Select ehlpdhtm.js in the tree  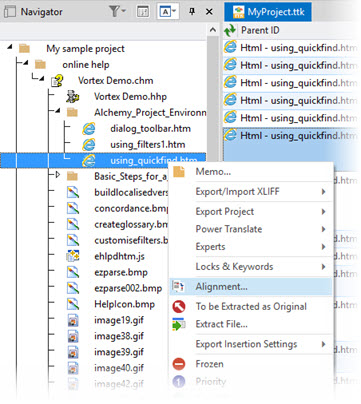(119, 256)
